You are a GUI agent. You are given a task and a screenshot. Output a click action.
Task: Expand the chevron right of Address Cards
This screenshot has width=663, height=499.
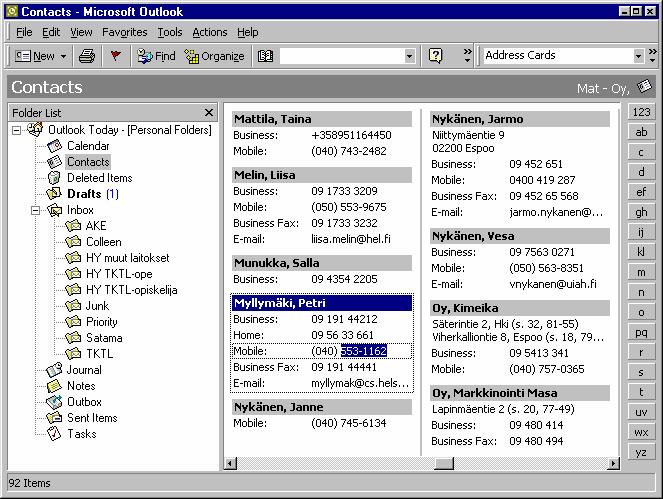pos(652,55)
